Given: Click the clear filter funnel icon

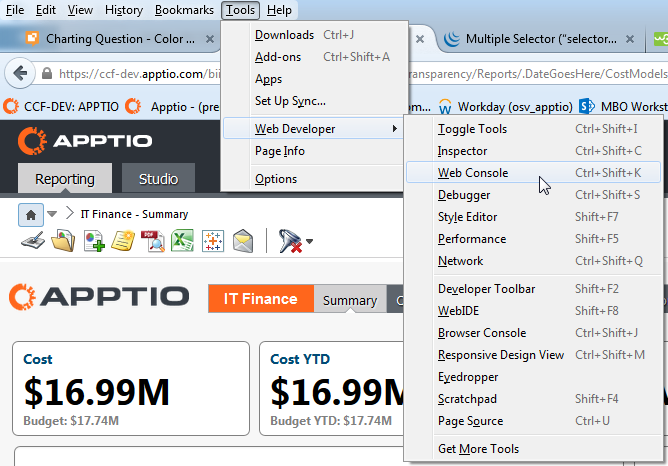Looking at the screenshot, I should [290, 241].
